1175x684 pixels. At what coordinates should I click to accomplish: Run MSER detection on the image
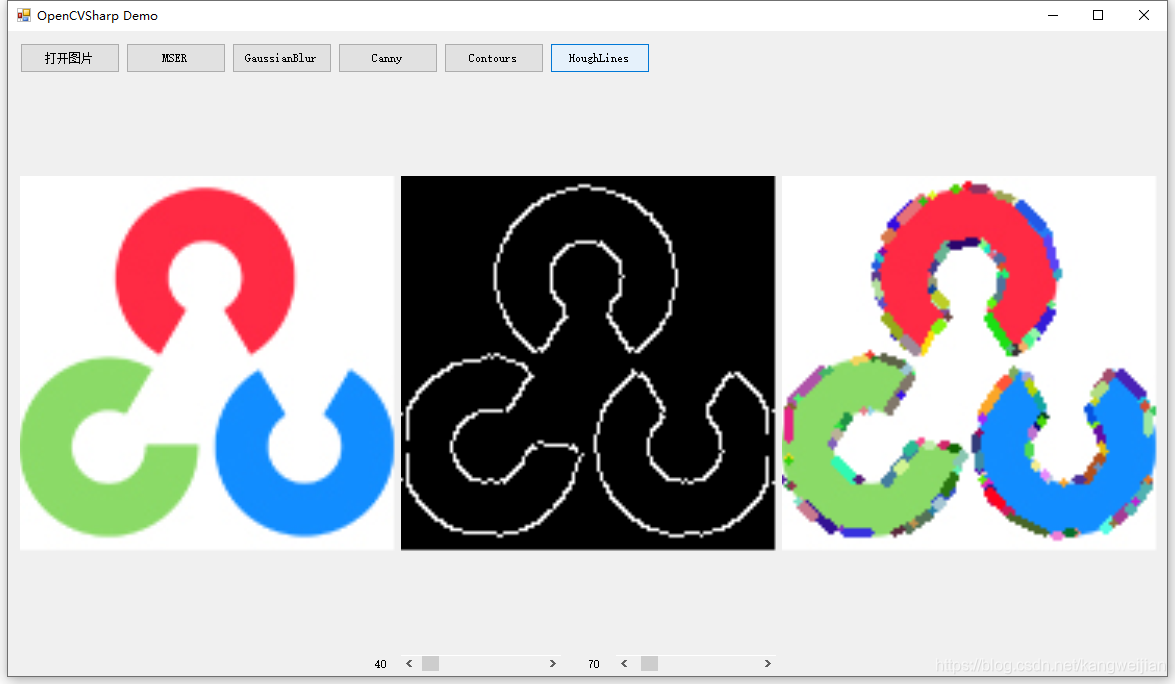tap(175, 57)
